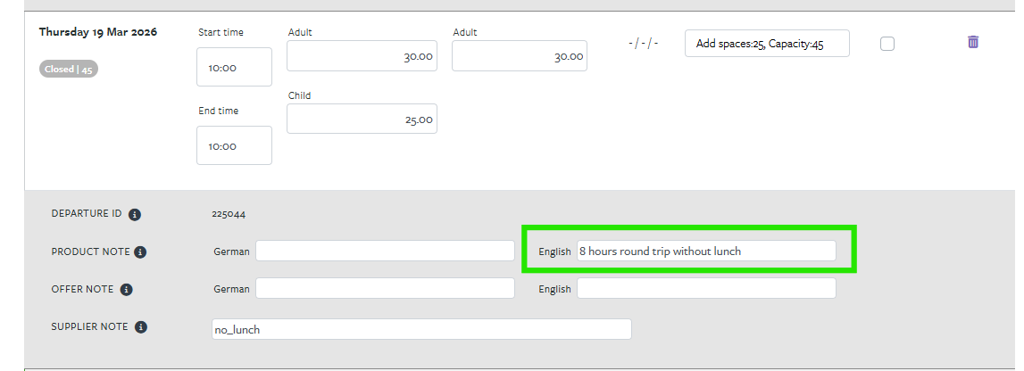
Task: Focus the English Offer Note field
Action: click(x=707, y=288)
